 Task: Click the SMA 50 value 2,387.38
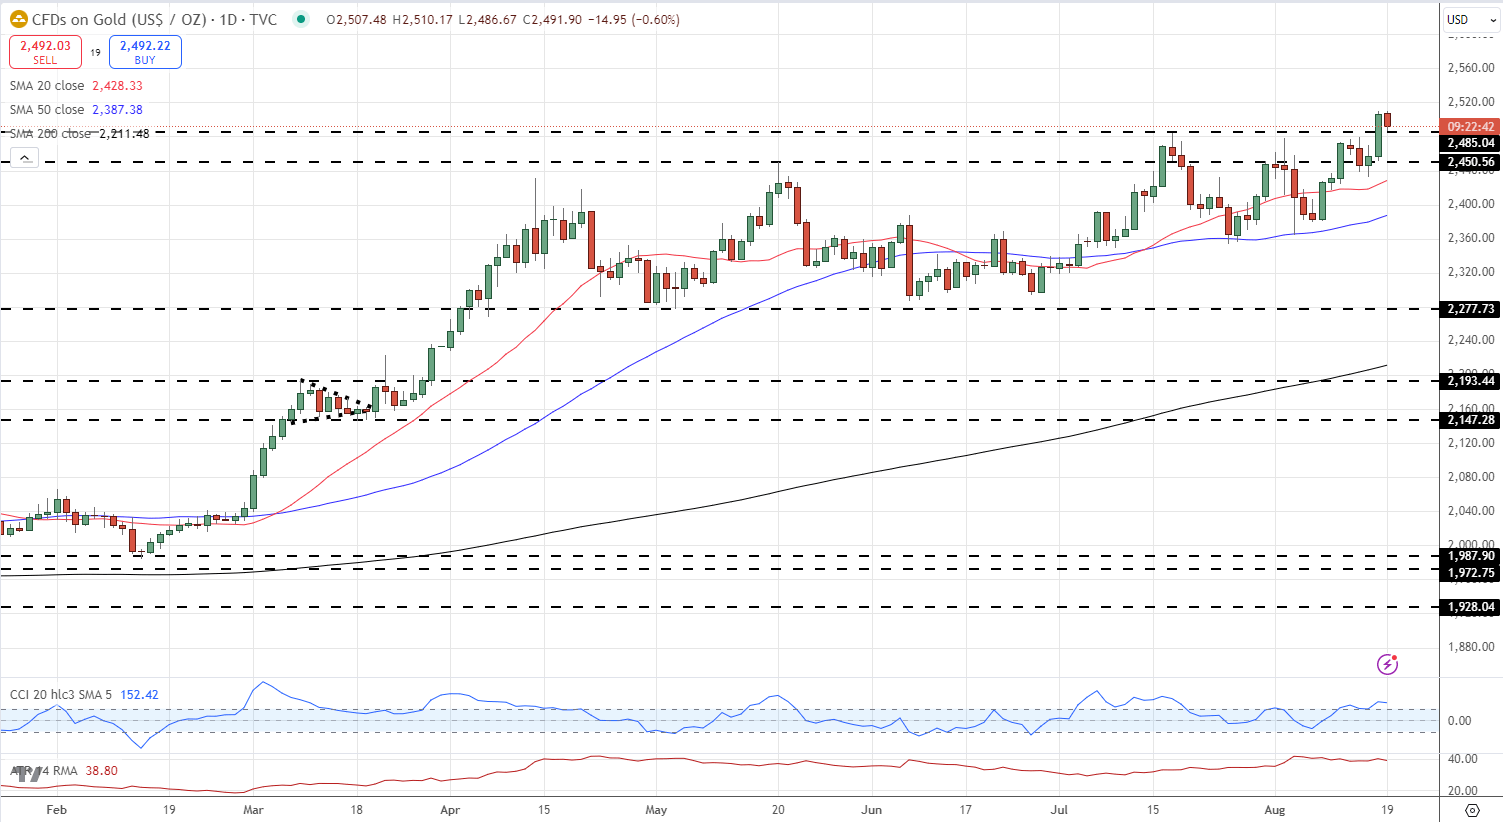point(117,110)
